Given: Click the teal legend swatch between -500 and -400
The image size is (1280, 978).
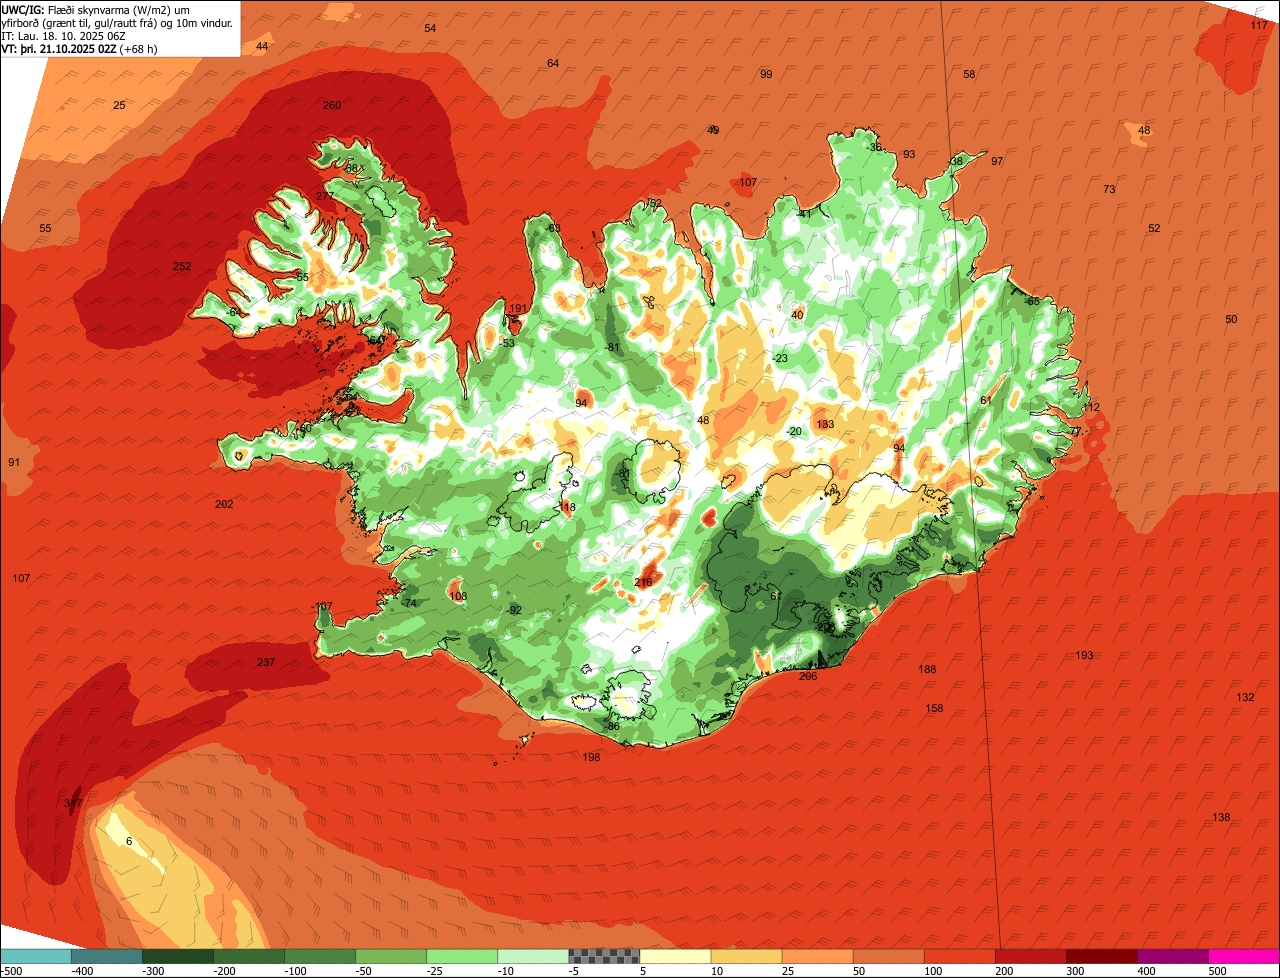Looking at the screenshot, I should point(36,956).
